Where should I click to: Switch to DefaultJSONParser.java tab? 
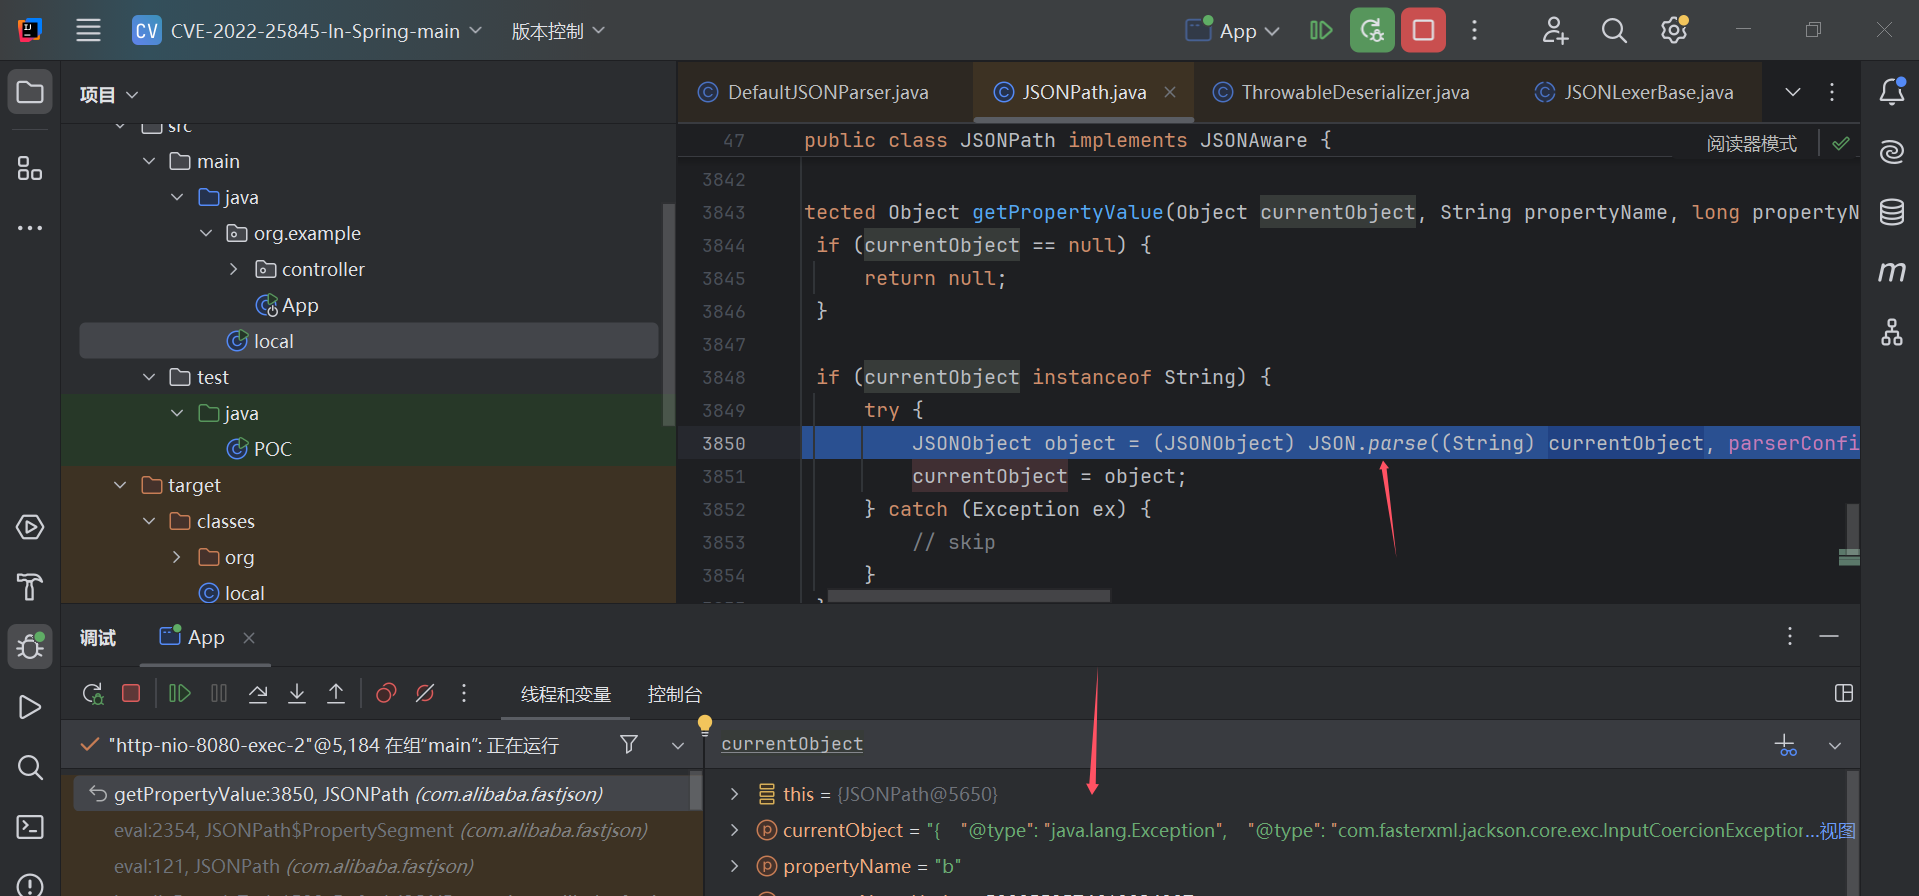(825, 92)
